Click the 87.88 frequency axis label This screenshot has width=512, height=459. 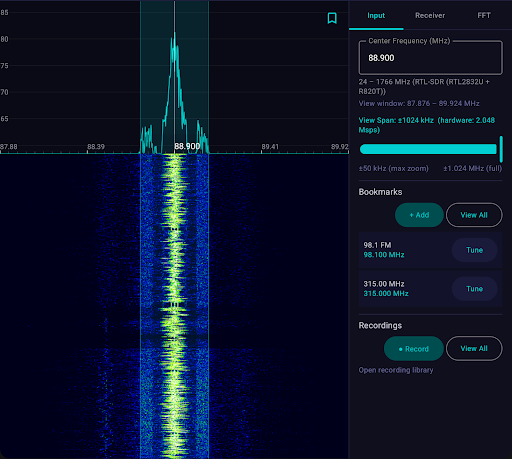pos(9,147)
